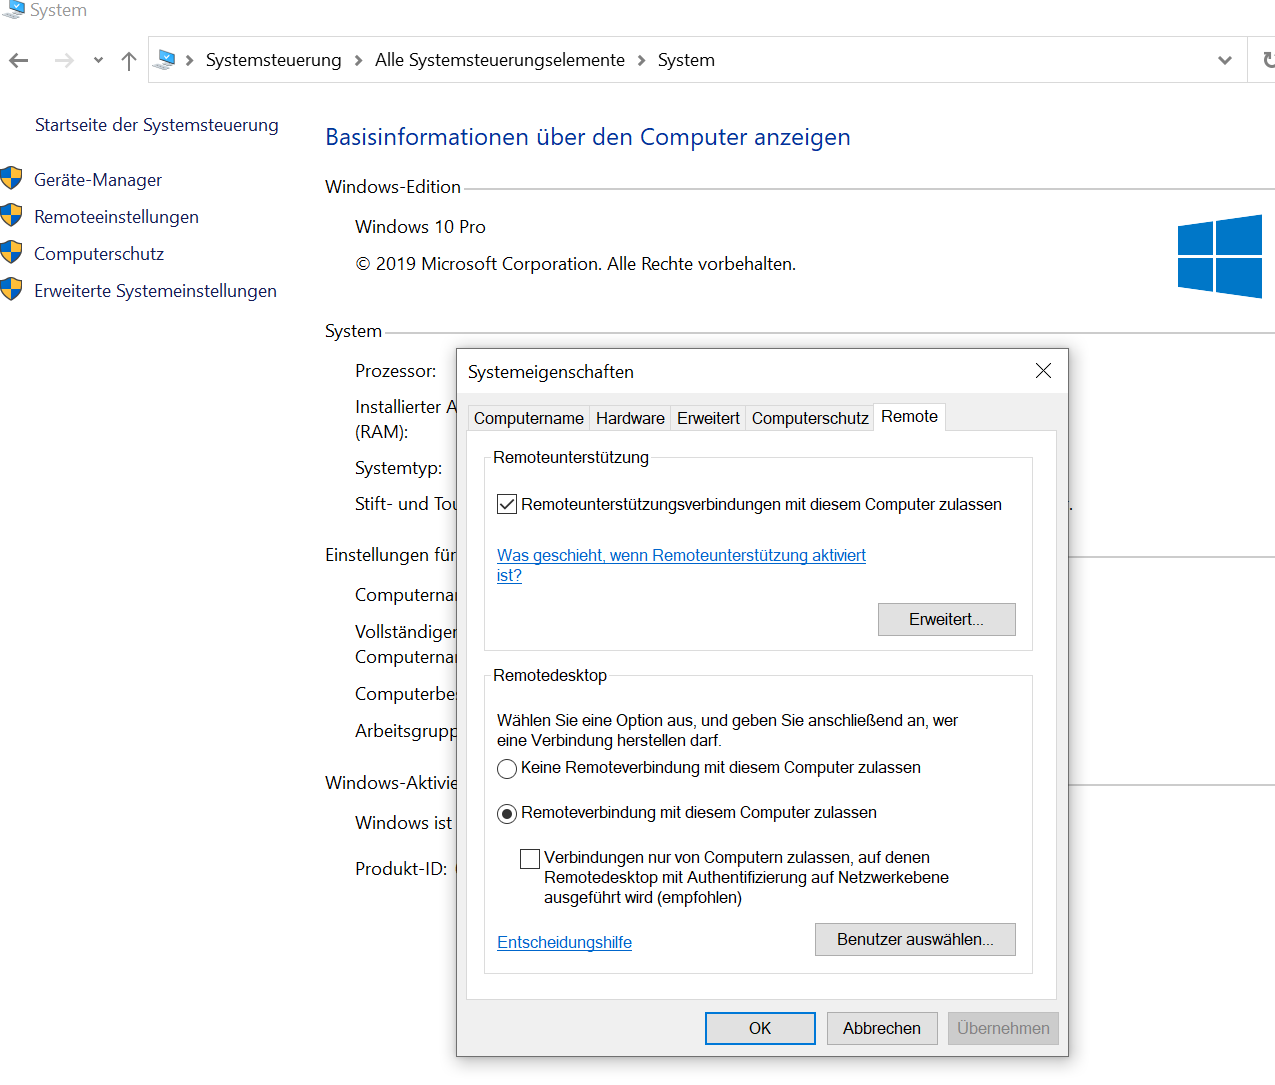This screenshot has height=1085, width=1275.
Task: Switch to the Hardware tab
Action: [630, 418]
